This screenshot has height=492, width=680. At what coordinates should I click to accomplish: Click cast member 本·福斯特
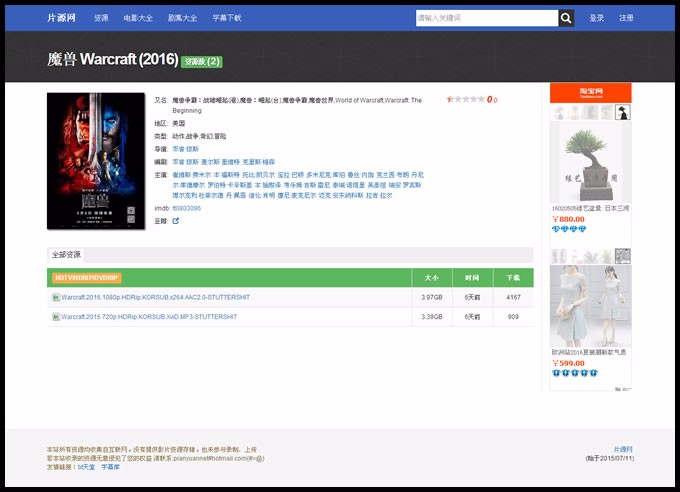tap(226, 175)
